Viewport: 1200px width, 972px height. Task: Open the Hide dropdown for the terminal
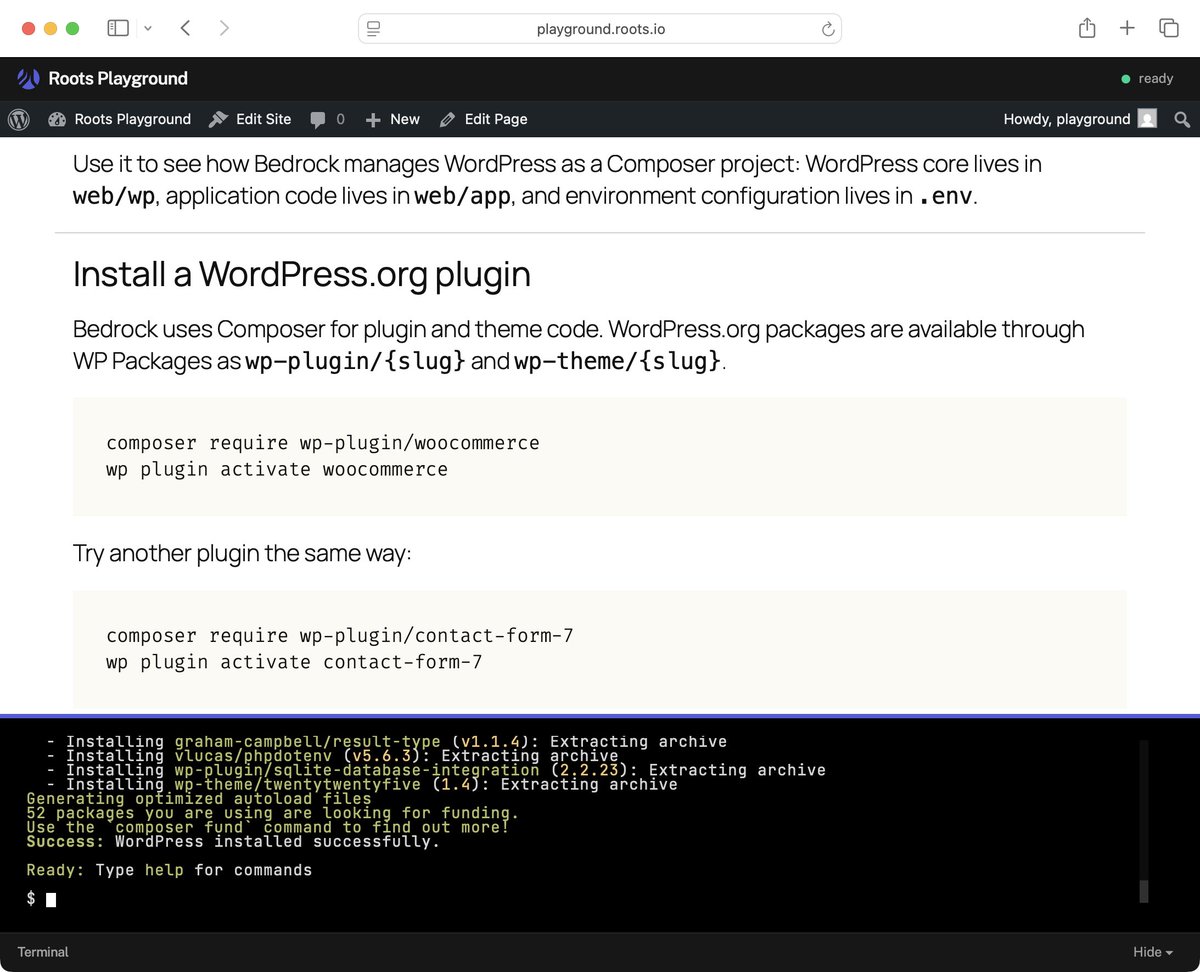pos(1153,952)
